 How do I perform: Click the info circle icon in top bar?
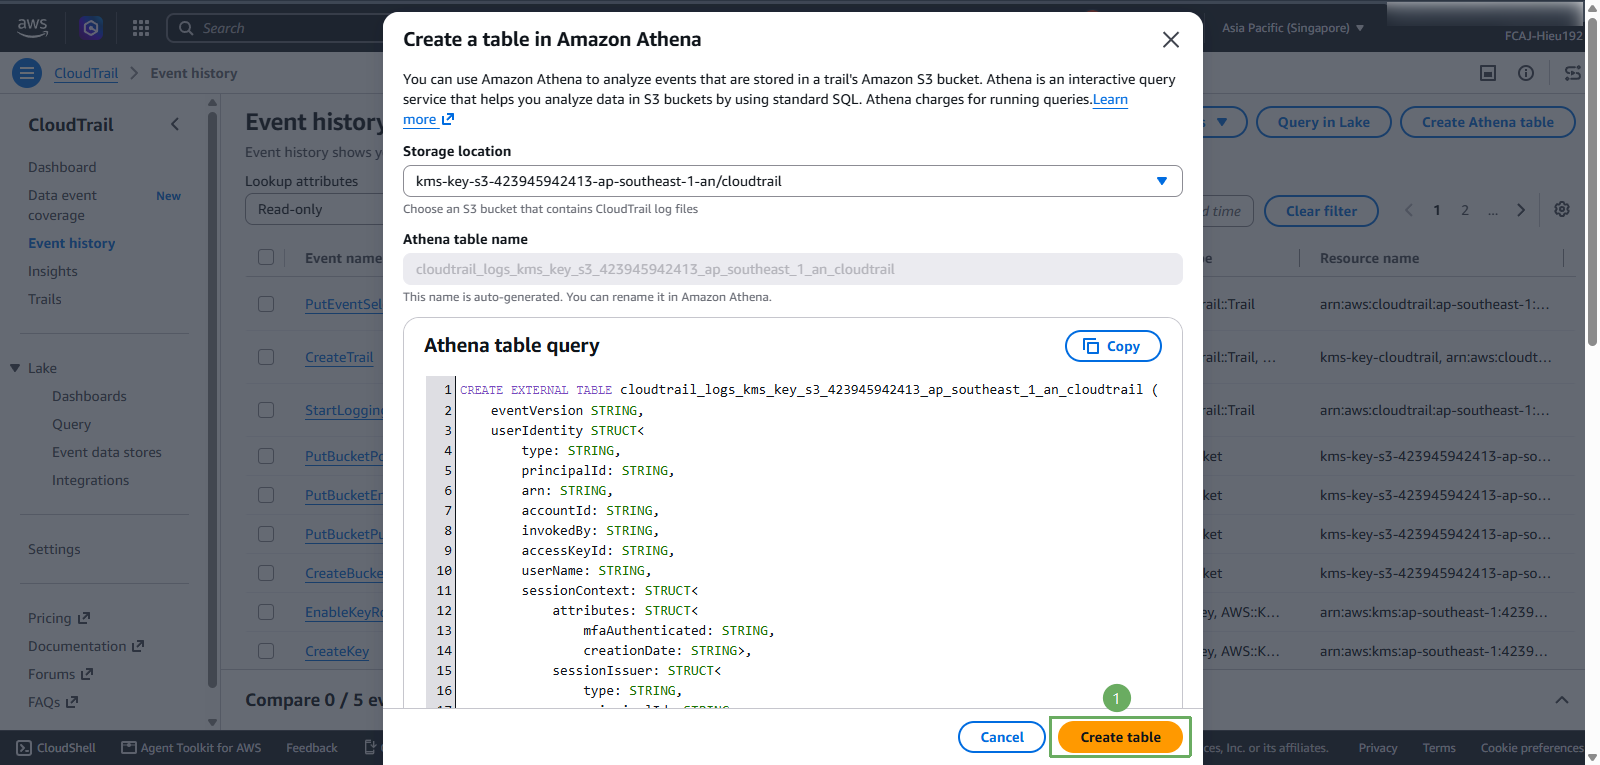(x=1526, y=73)
